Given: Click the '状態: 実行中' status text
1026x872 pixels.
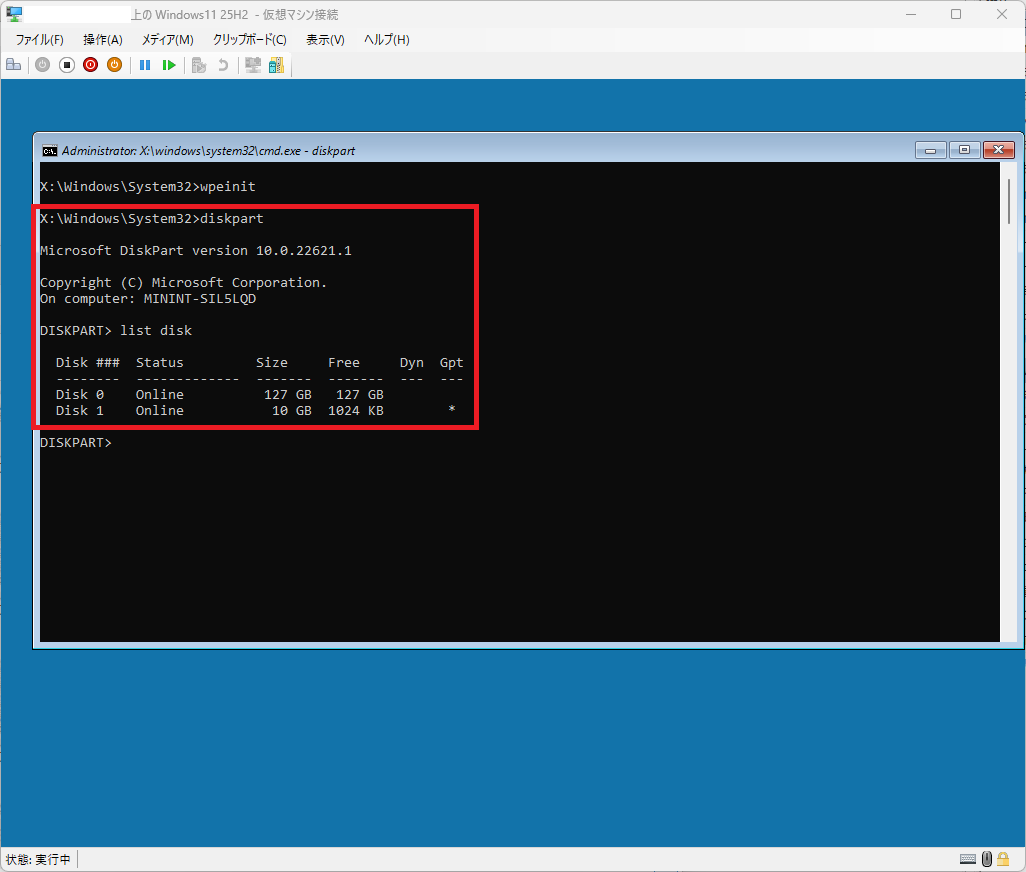Looking at the screenshot, I should 38,860.
